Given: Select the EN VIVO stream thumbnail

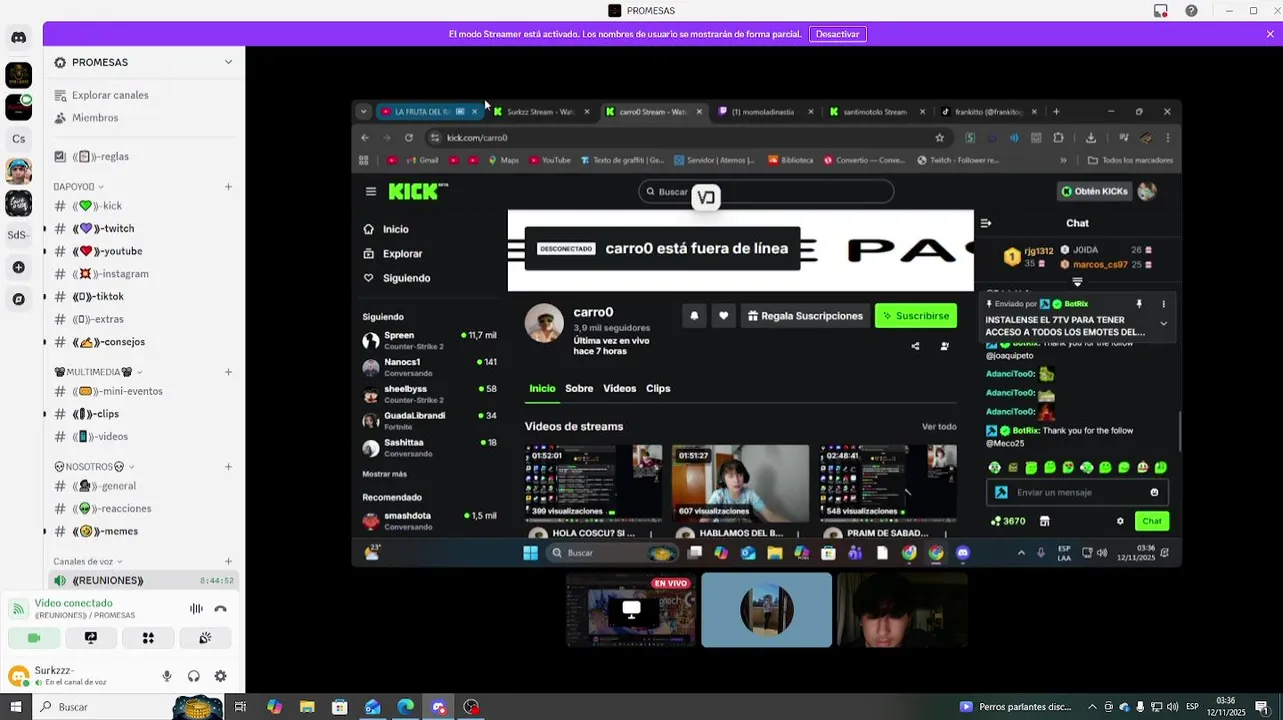Looking at the screenshot, I should click(x=631, y=610).
